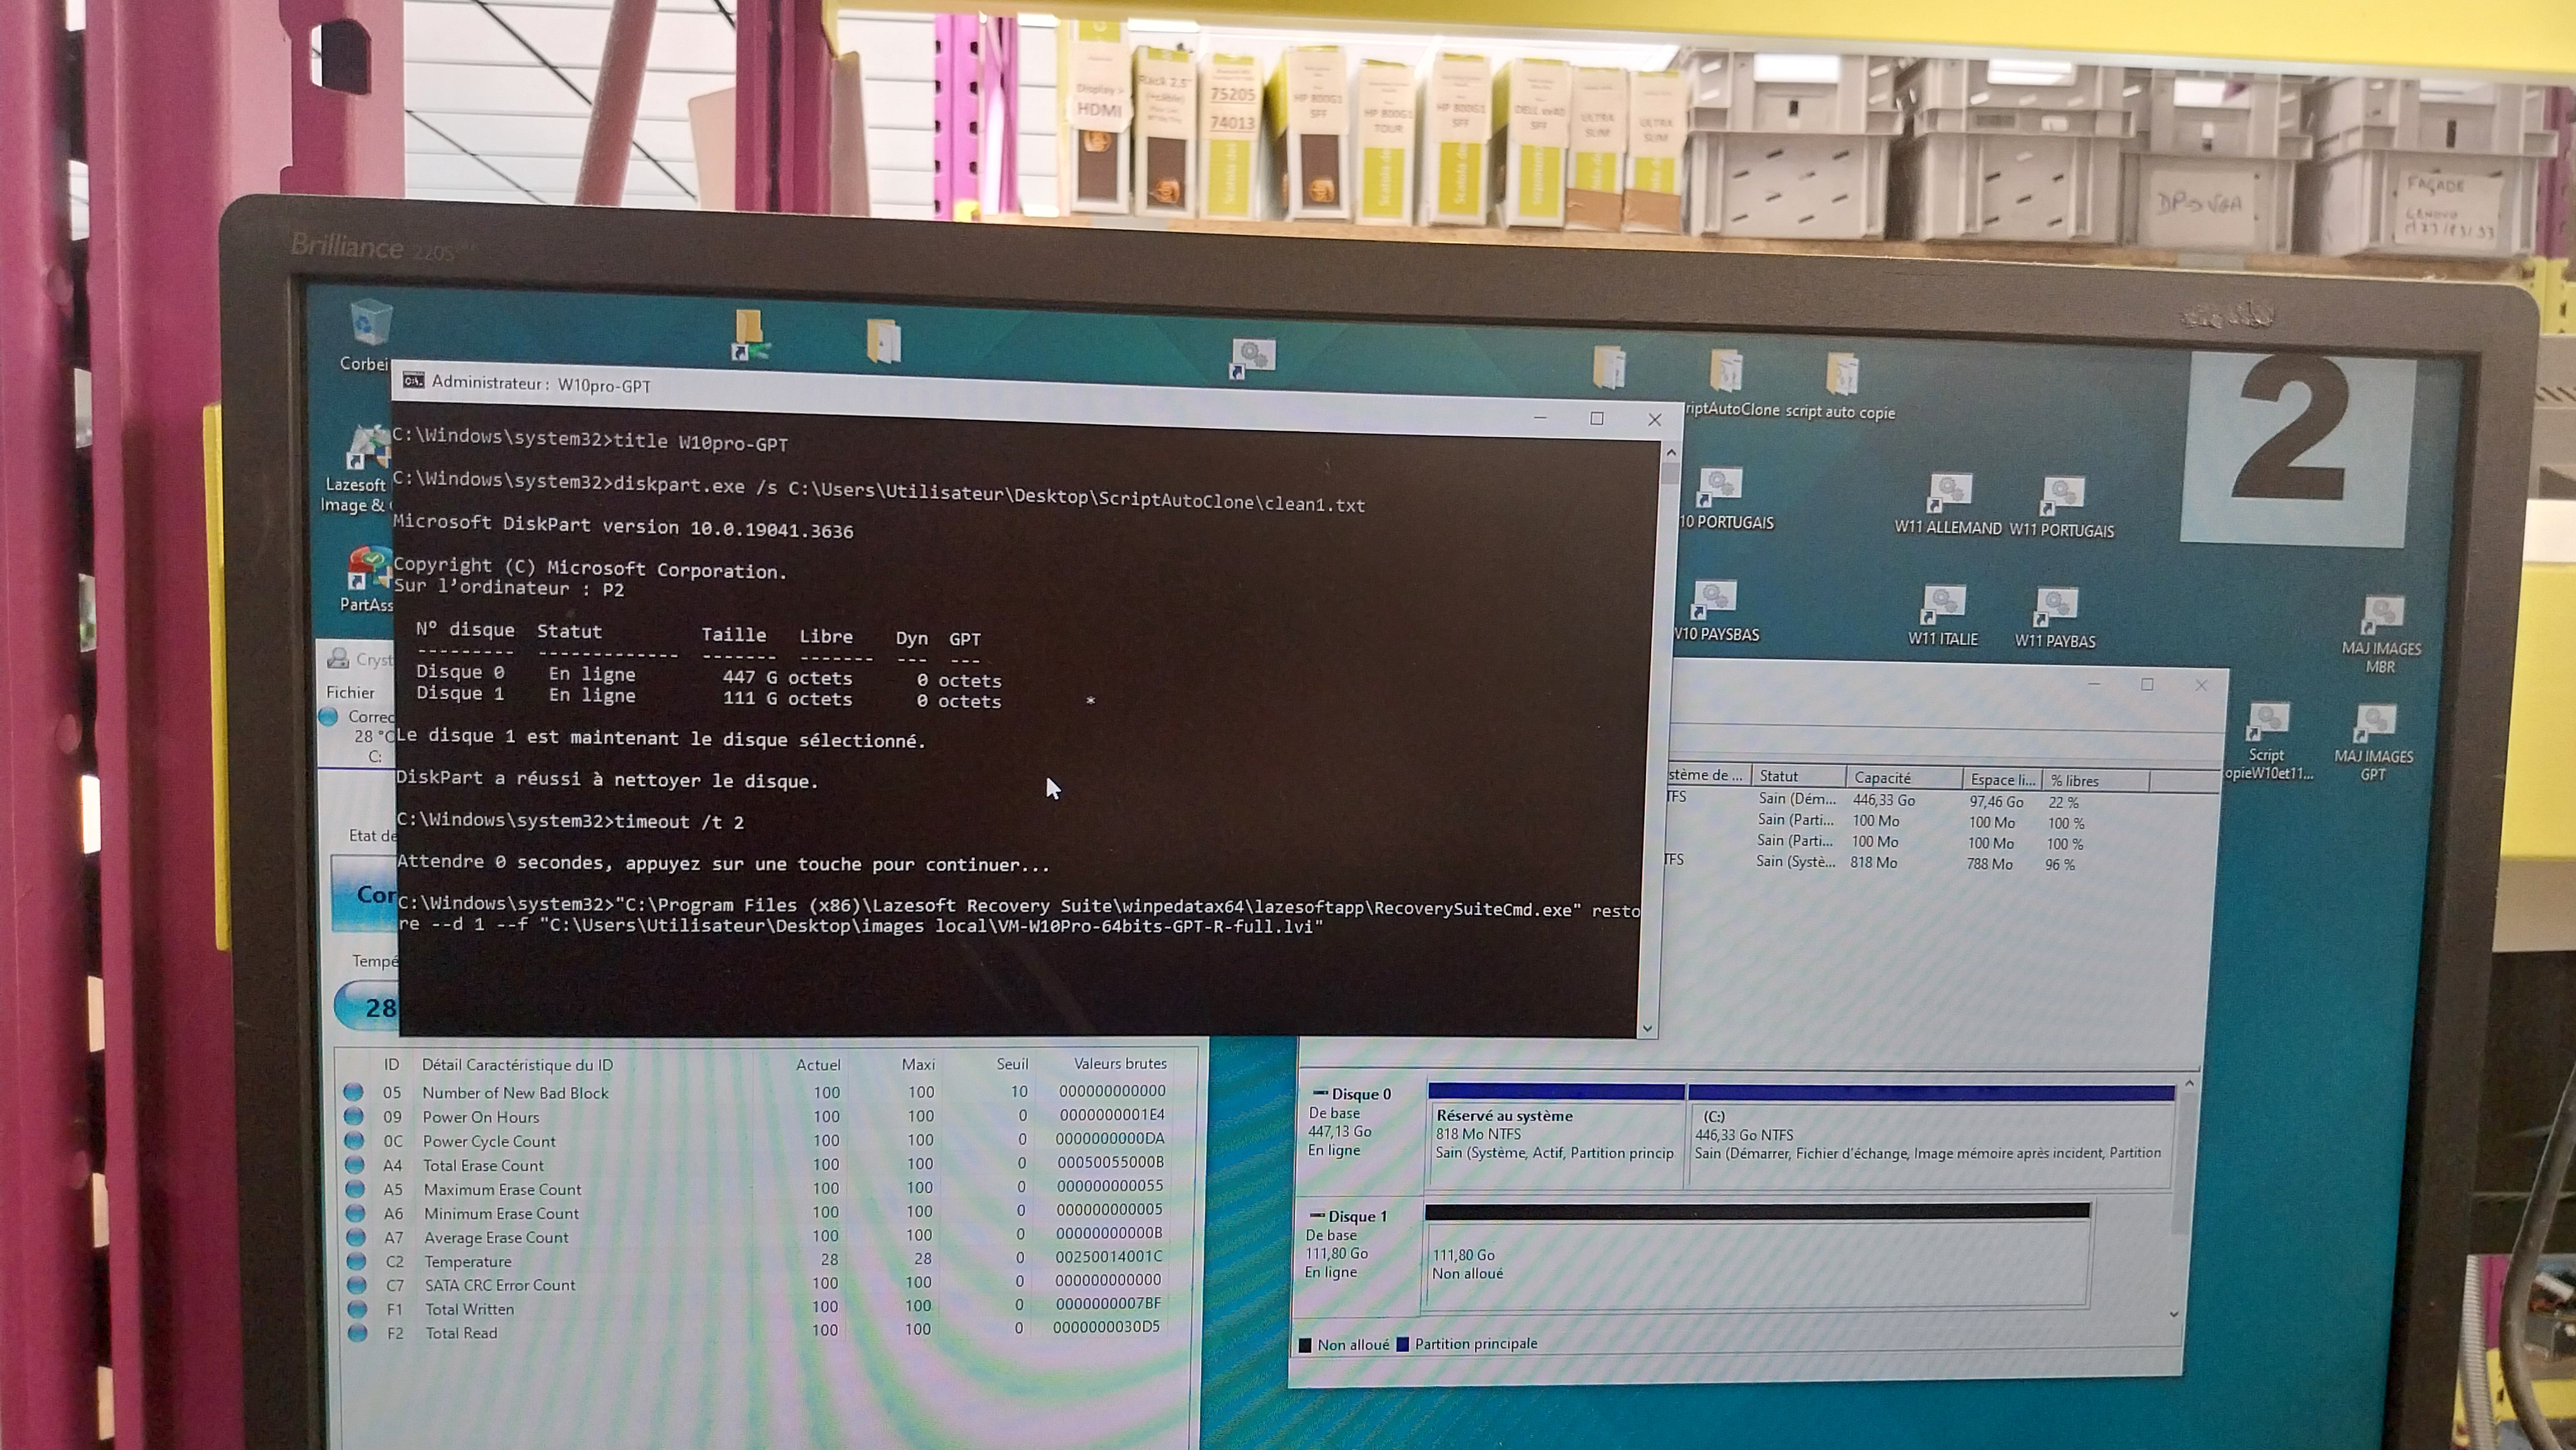Image resolution: width=2576 pixels, height=1450 pixels.
Task: Click the command prompt title bar icon
Action: click(x=413, y=380)
